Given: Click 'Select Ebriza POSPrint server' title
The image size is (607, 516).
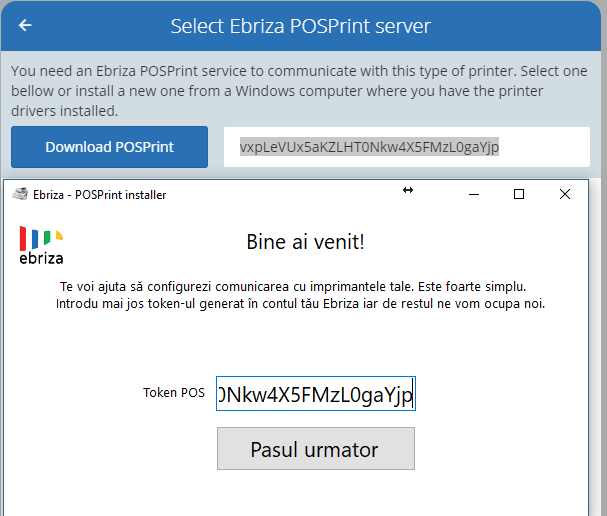Looking at the screenshot, I should [x=301, y=26].
